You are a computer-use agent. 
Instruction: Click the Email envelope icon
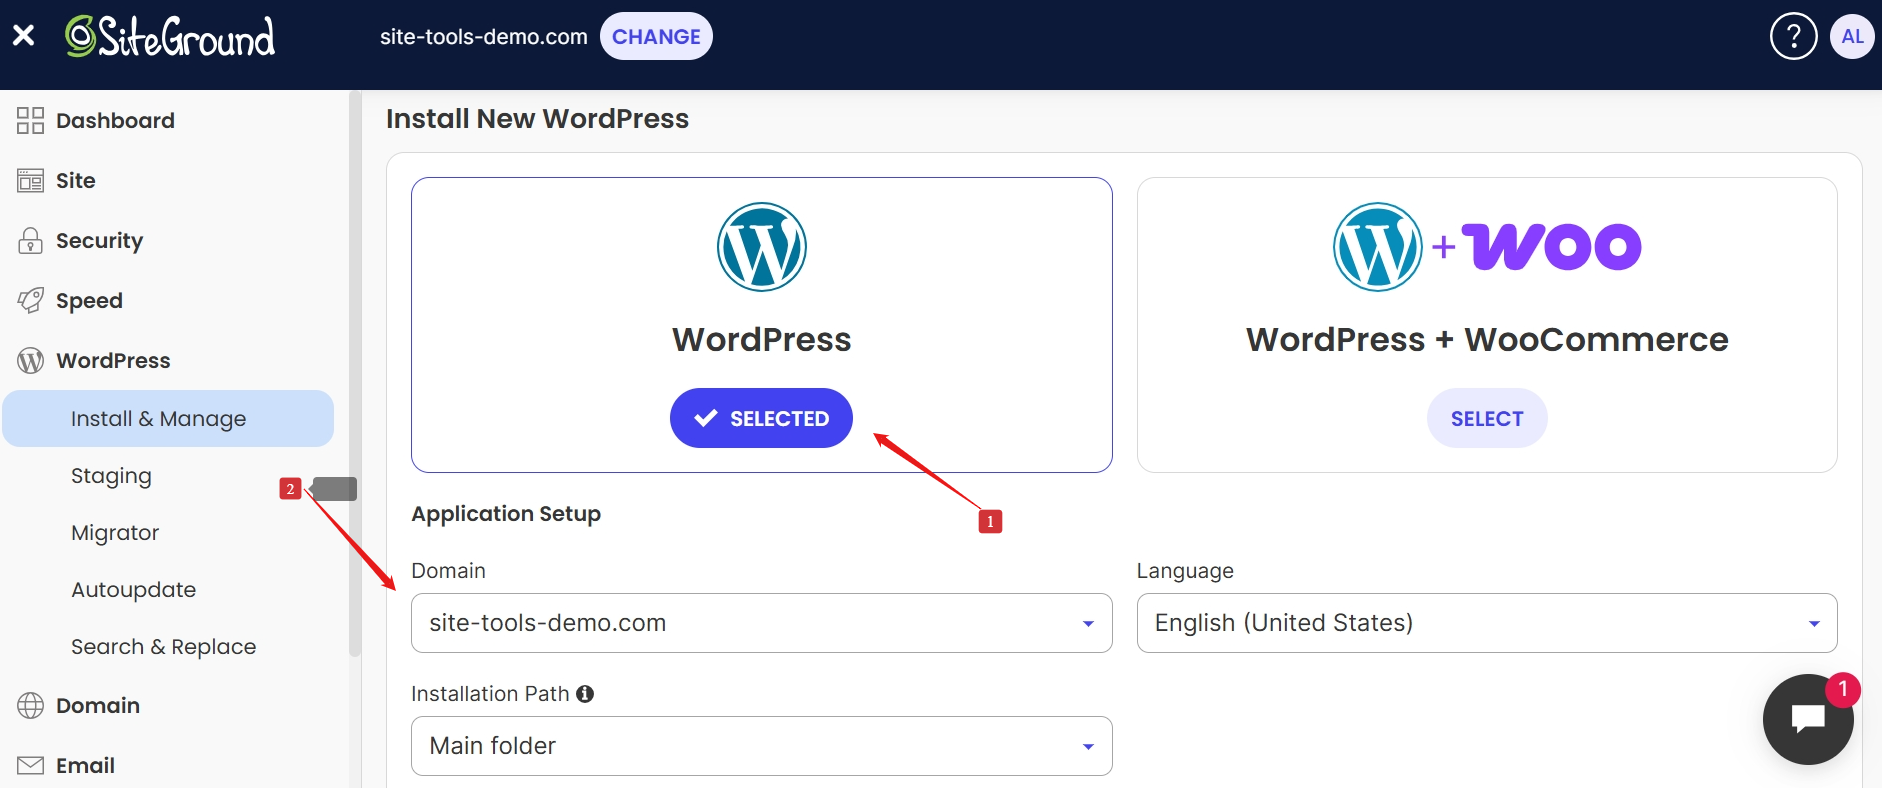click(x=30, y=765)
